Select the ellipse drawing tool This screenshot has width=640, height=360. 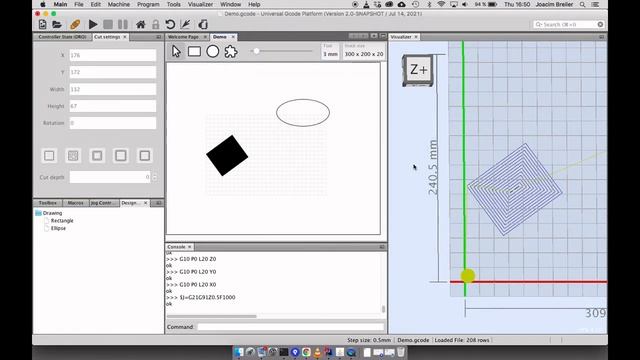point(213,51)
